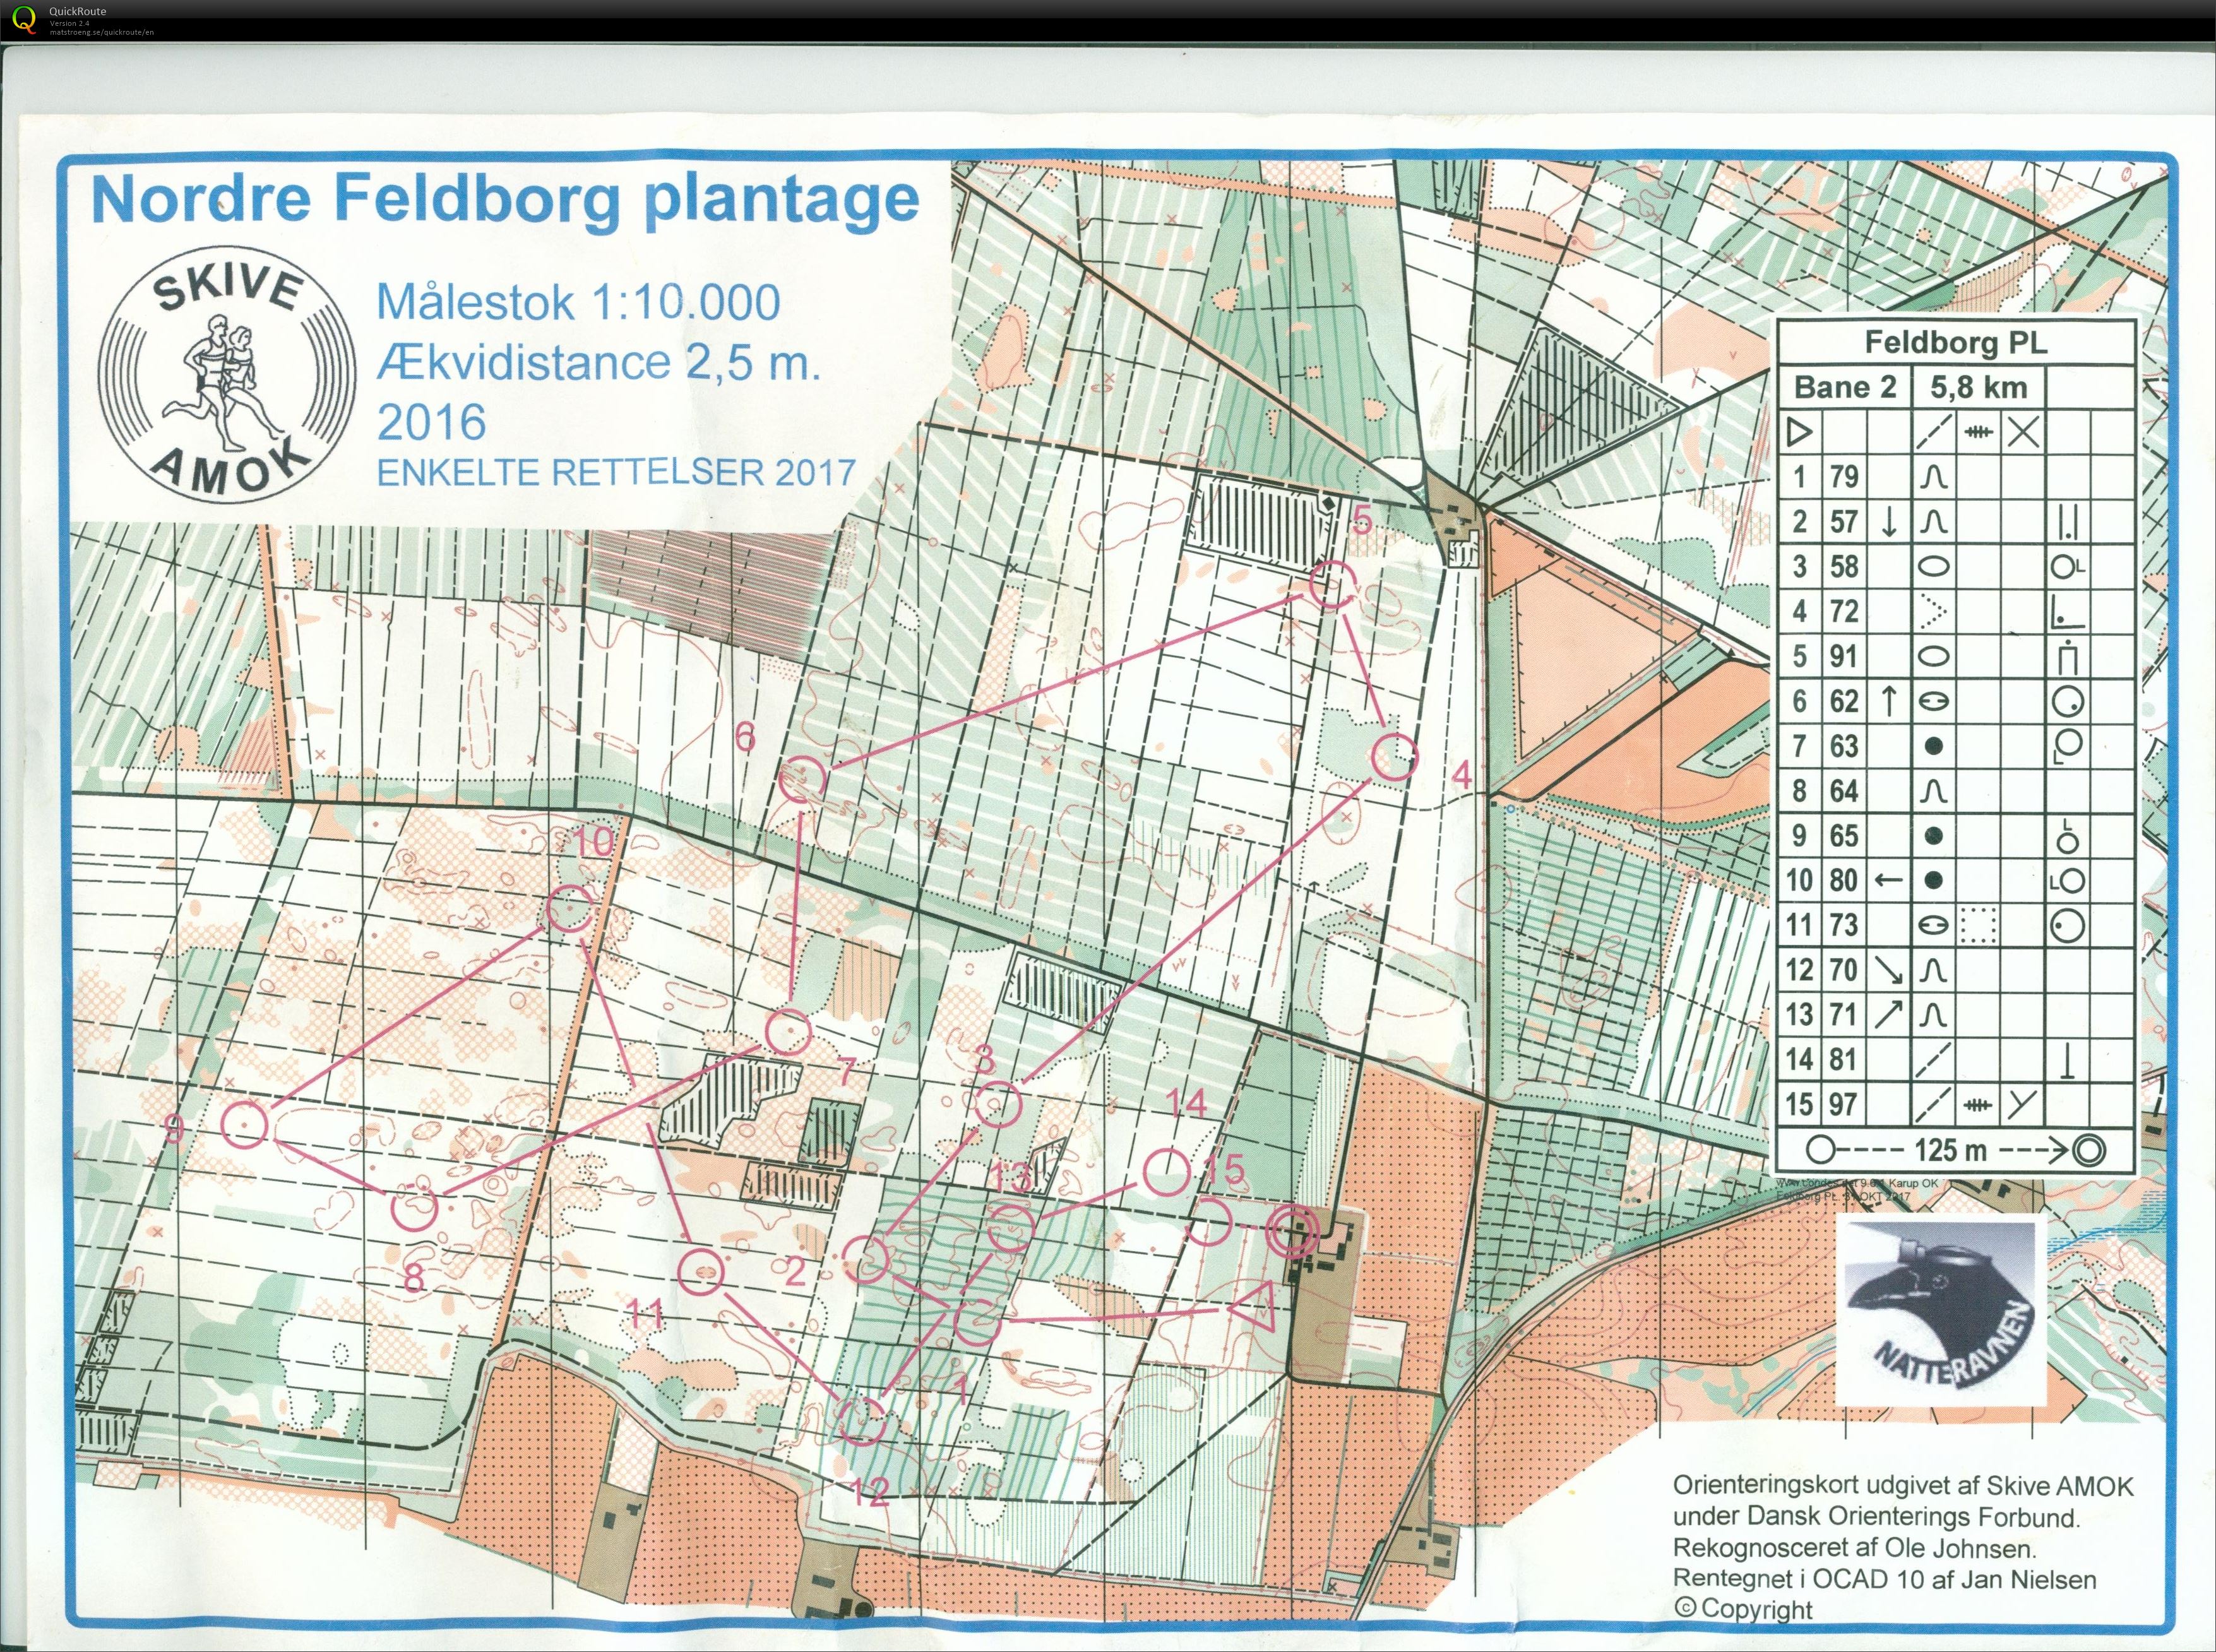Image resolution: width=2216 pixels, height=1652 pixels.
Task: Click control circle 14 on the map
Action: 1166,1173
